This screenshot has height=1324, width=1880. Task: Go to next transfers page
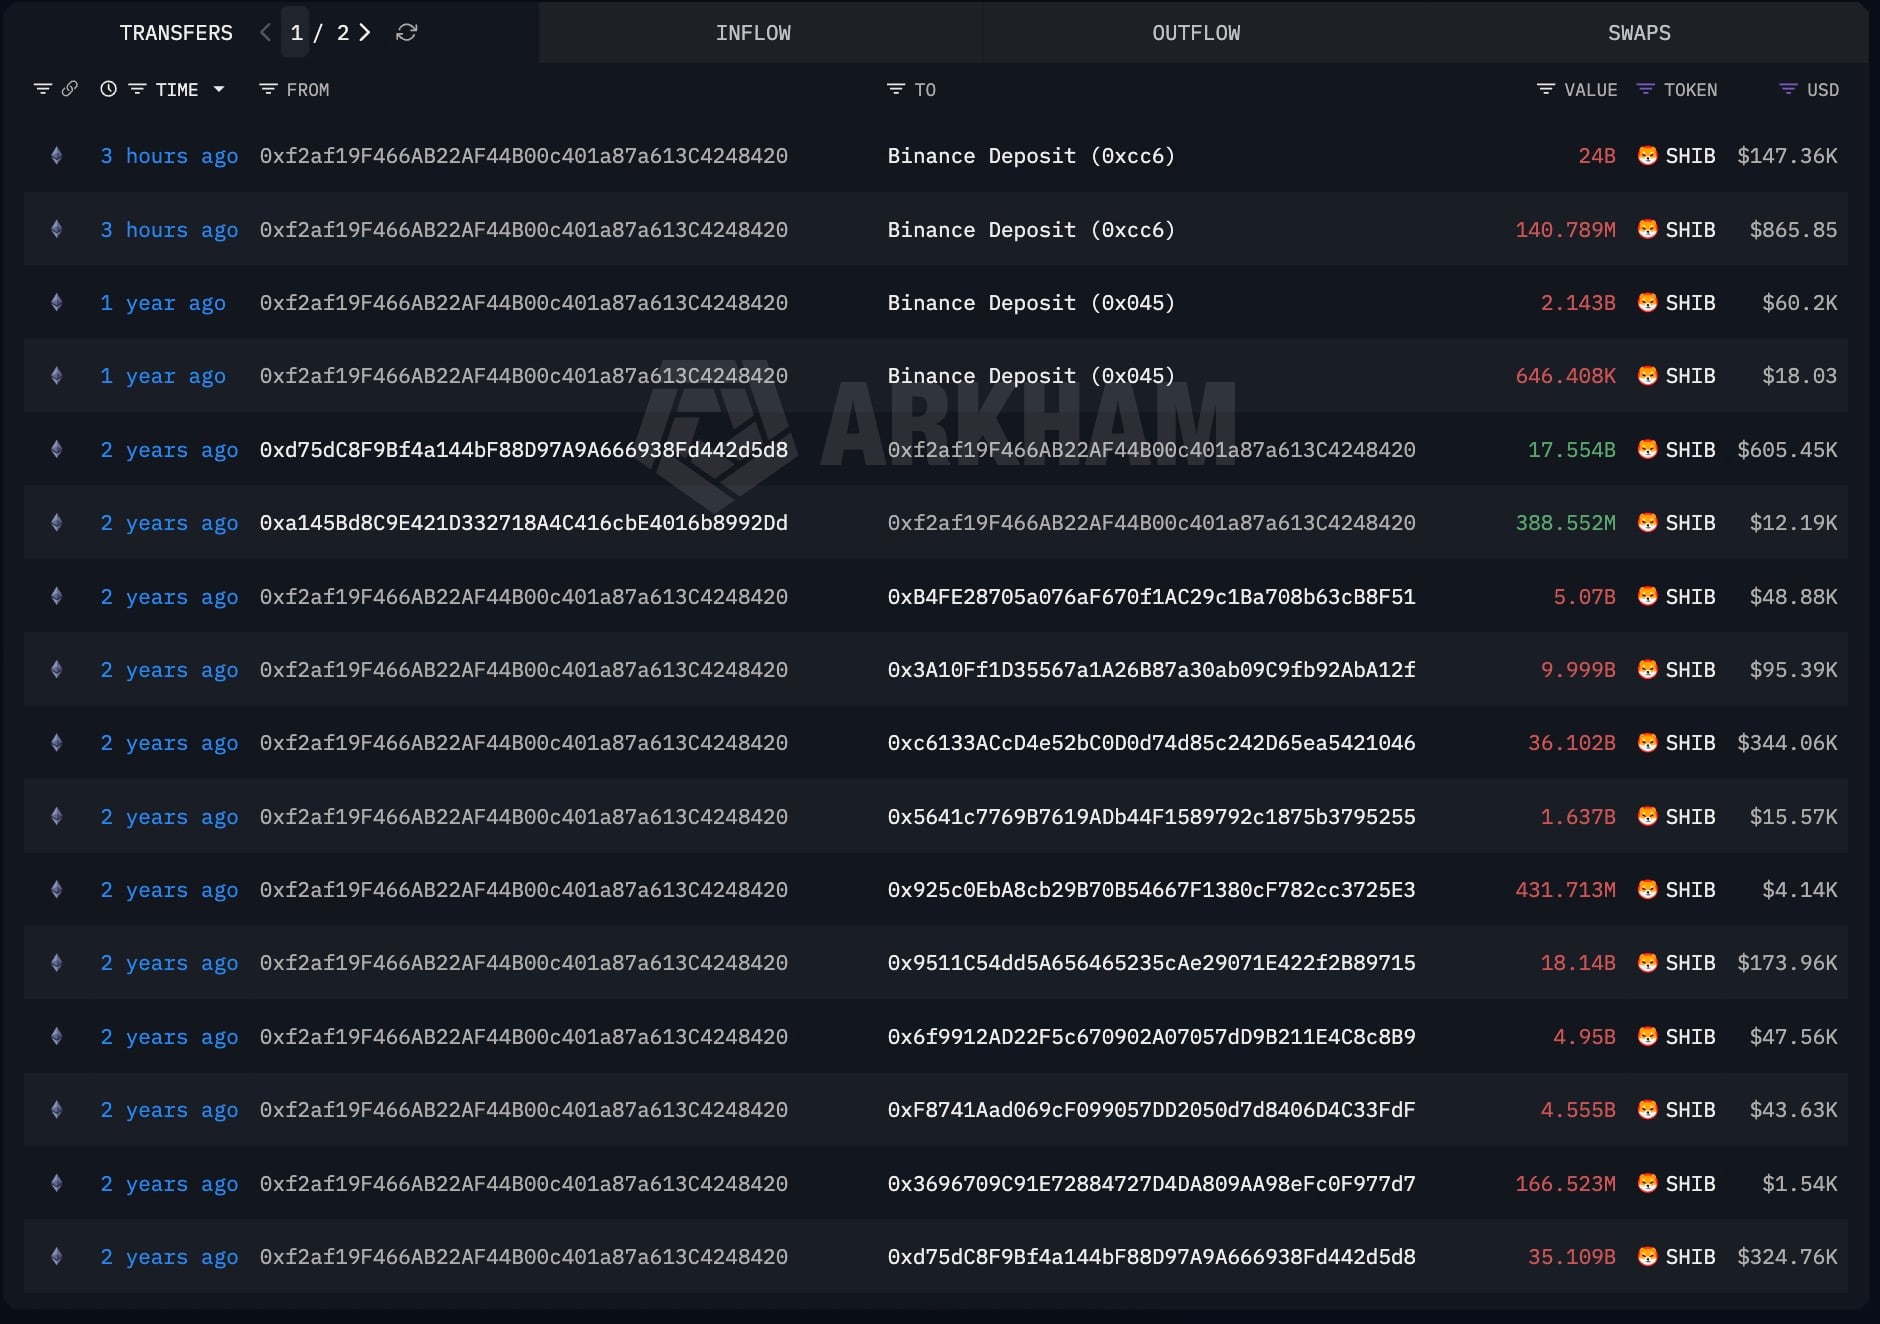366,33
